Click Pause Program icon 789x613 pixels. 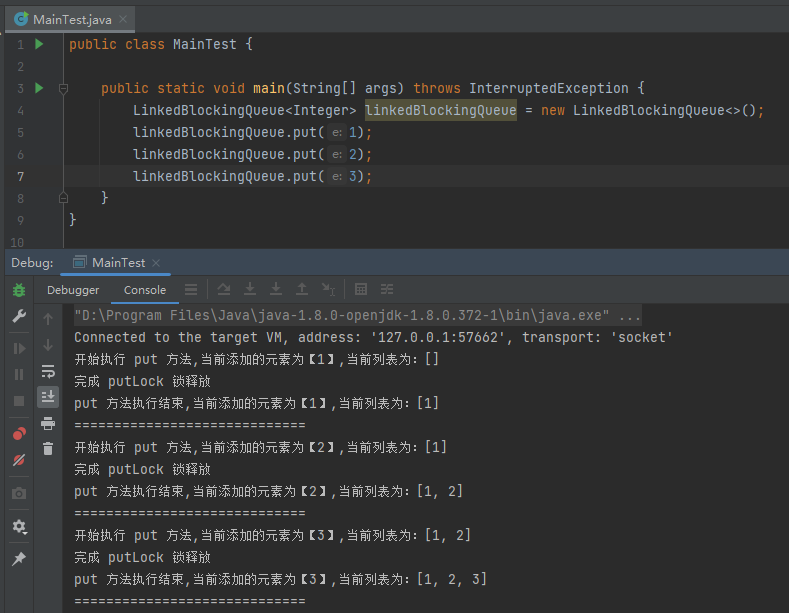tap(19, 374)
